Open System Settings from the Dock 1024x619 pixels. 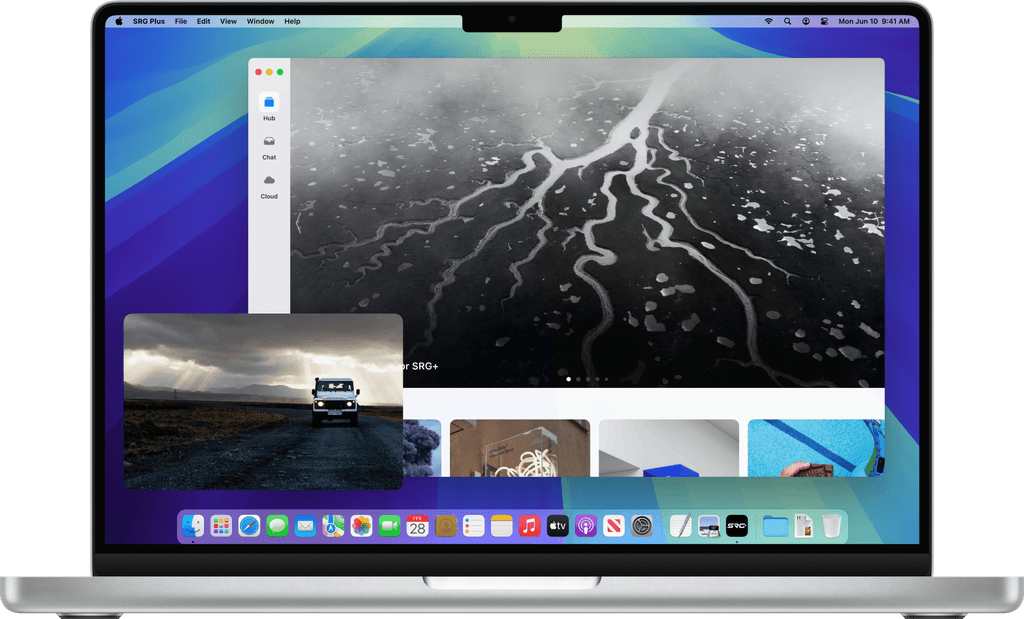(642, 526)
